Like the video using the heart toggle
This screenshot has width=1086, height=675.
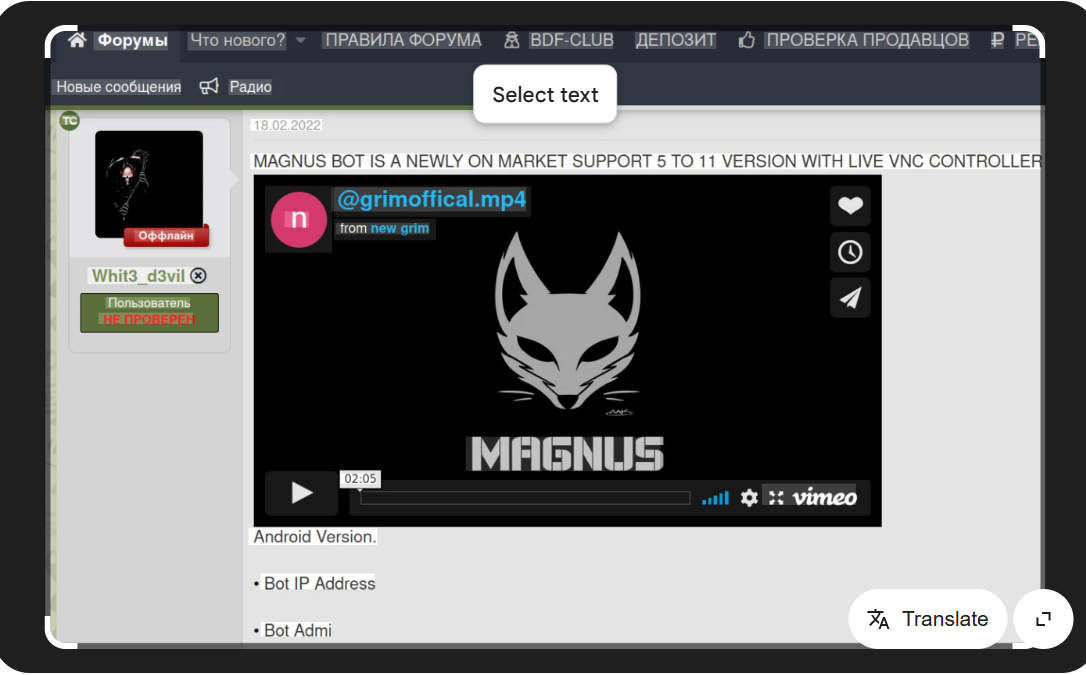coord(850,206)
